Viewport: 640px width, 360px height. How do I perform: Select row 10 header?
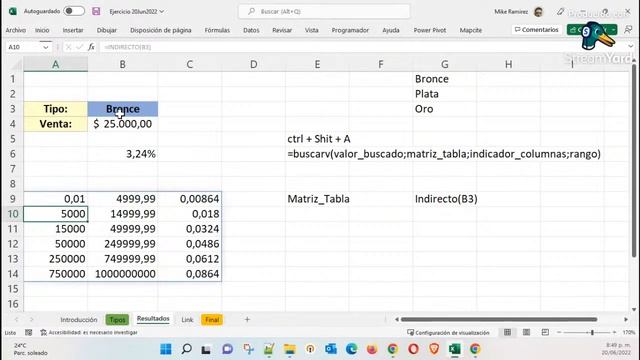pos(13,214)
